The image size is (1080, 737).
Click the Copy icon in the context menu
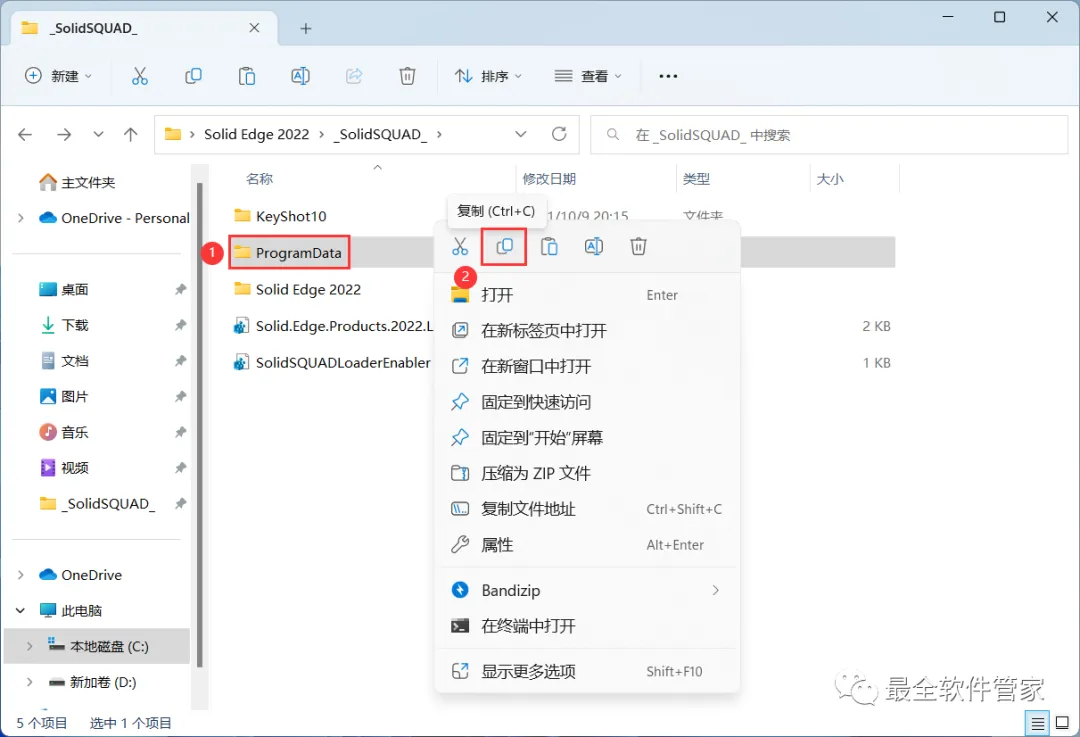point(504,247)
